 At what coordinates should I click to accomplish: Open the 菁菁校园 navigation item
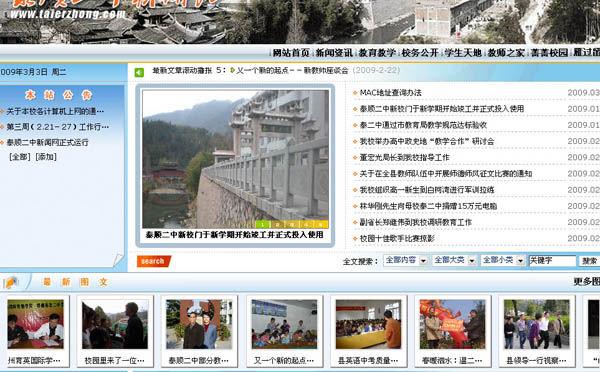tap(549, 53)
